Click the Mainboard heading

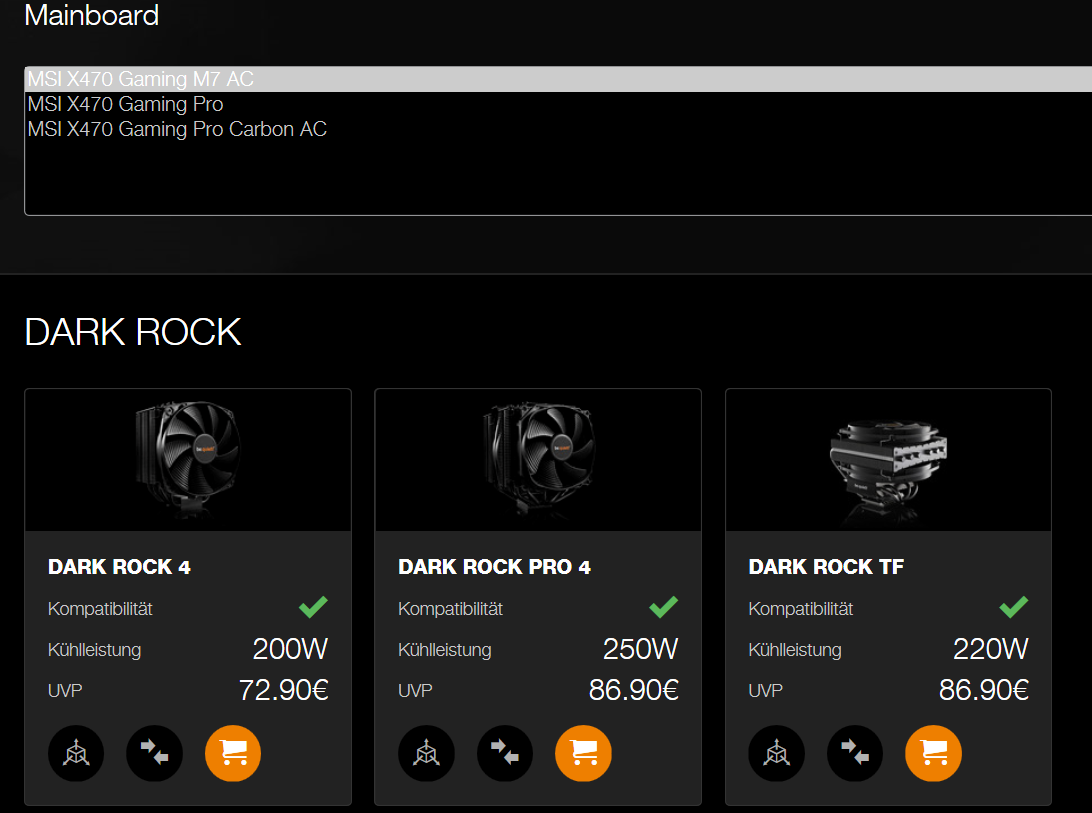(92, 15)
